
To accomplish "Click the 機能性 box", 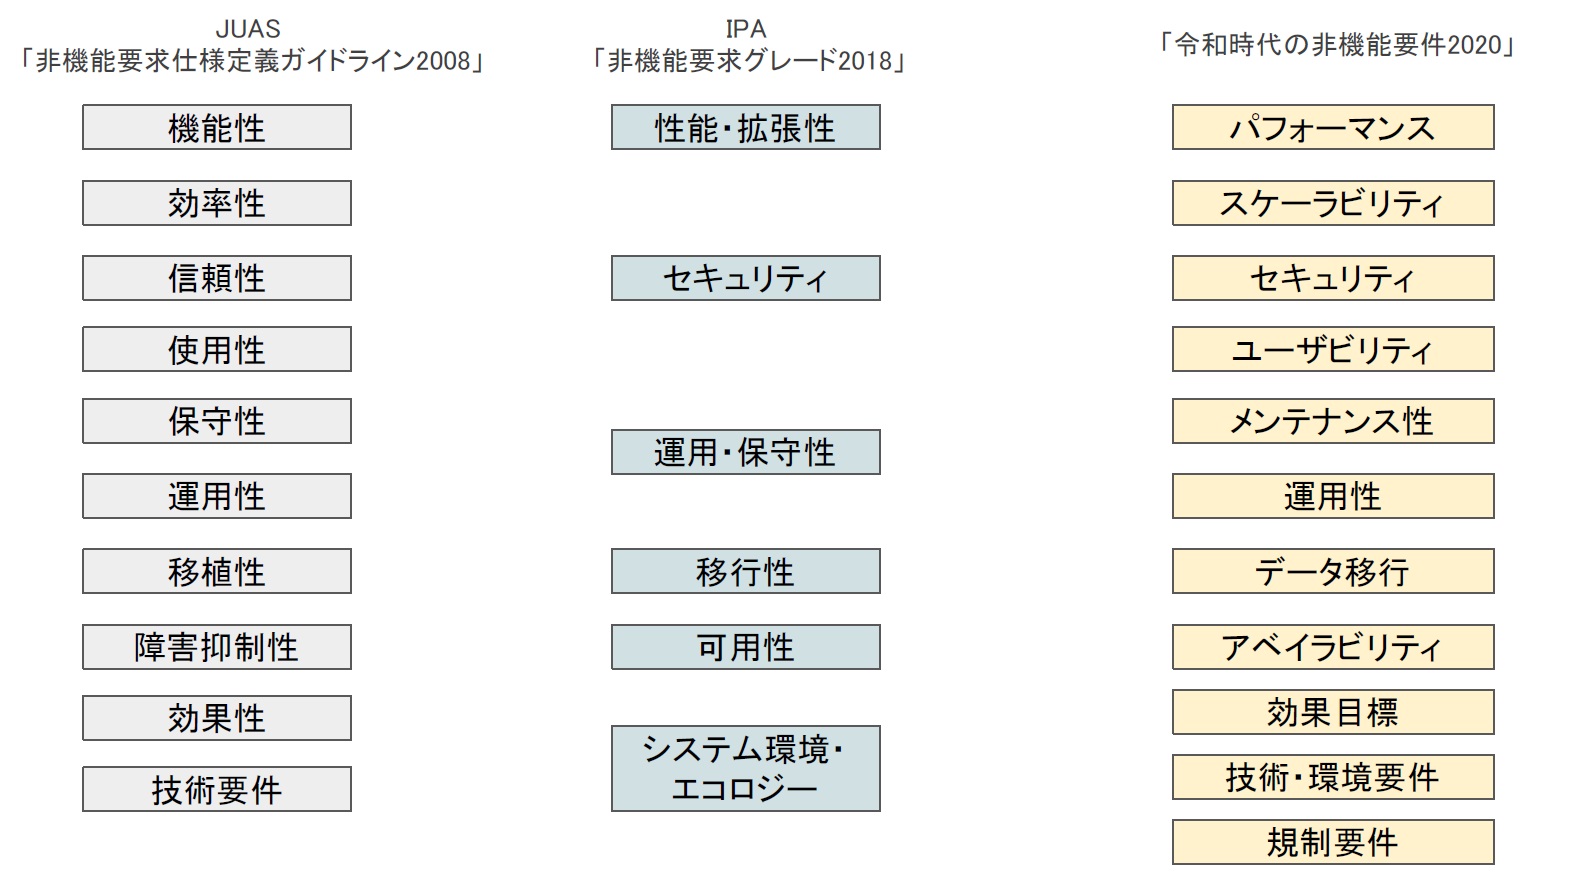I will (217, 127).
